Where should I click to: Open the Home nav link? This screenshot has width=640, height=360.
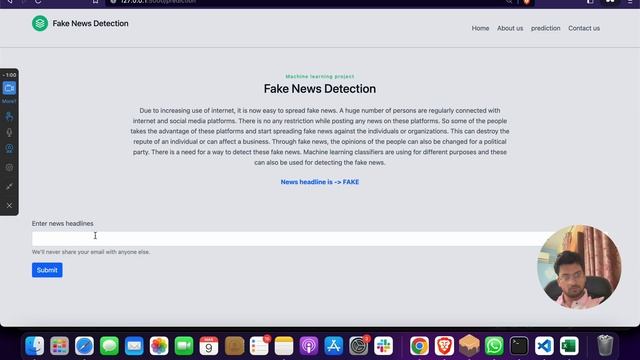(x=480, y=28)
